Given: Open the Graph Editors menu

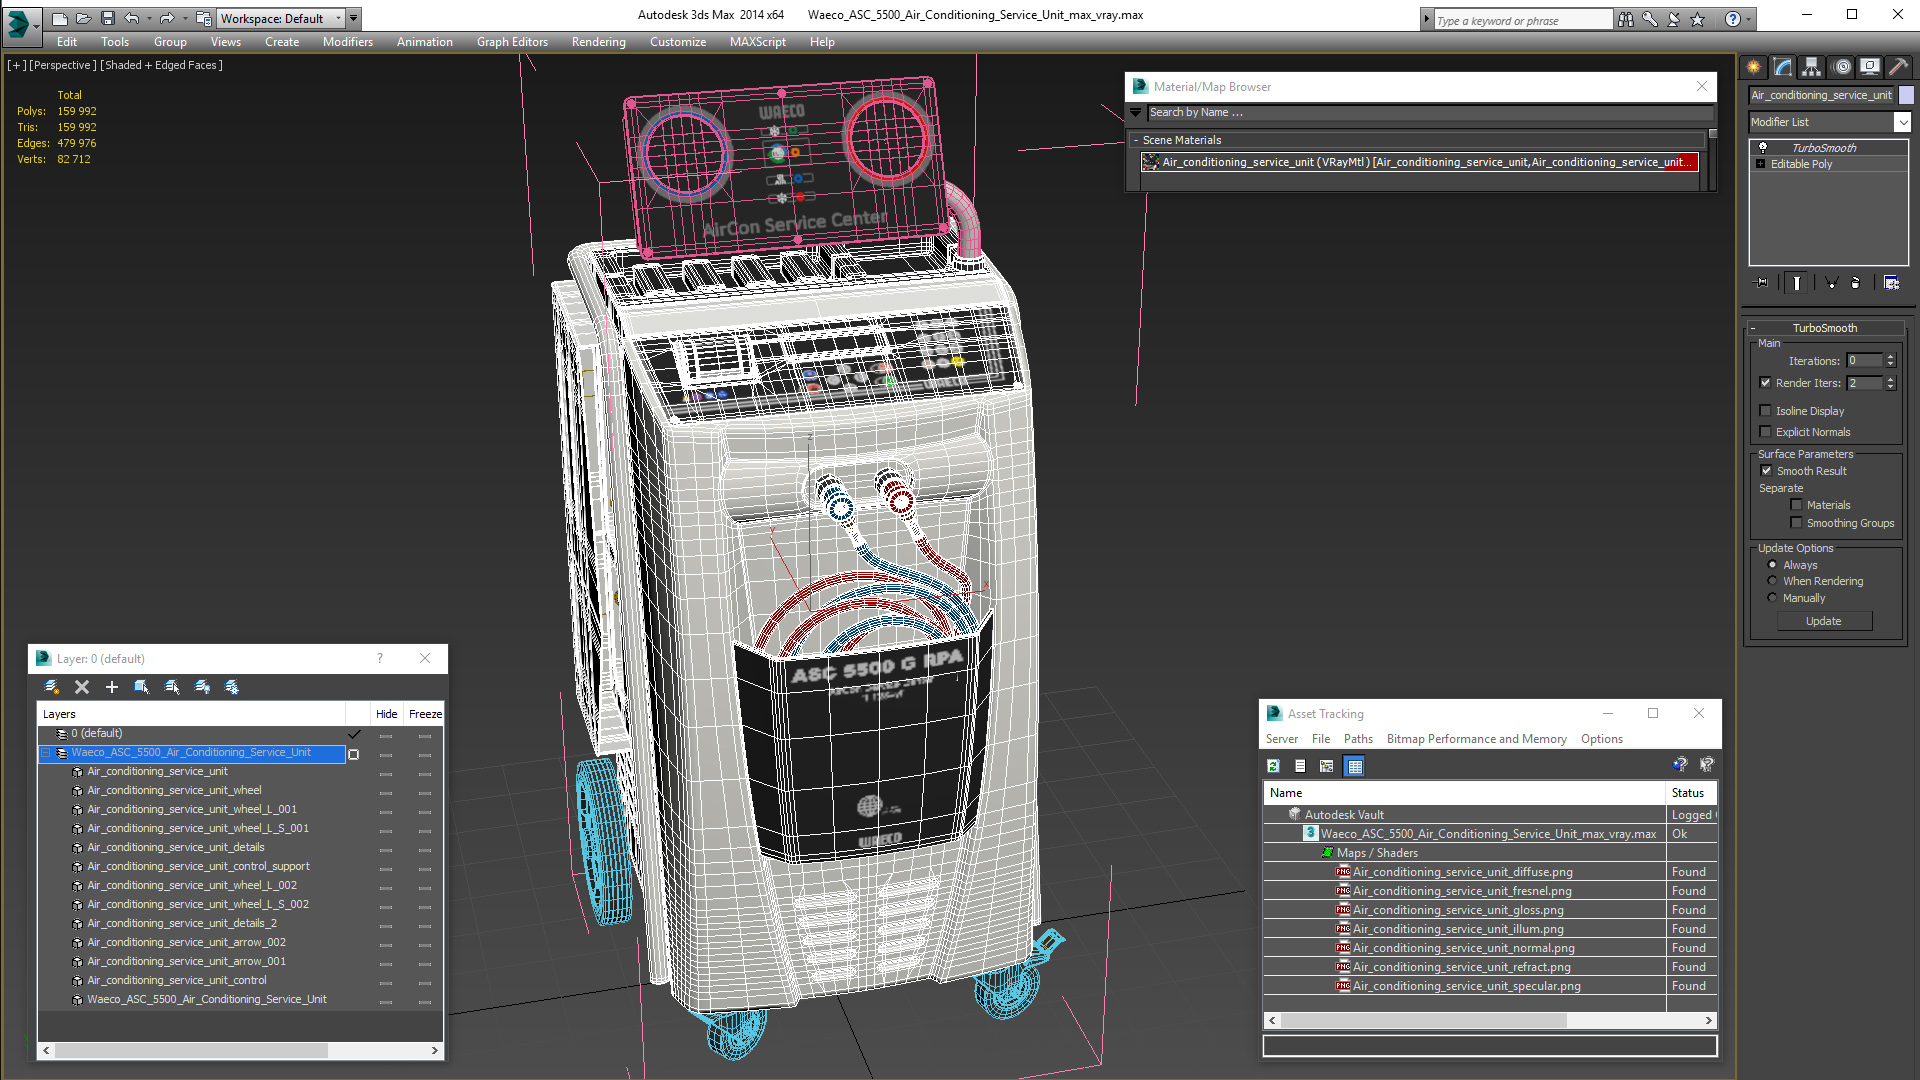Looking at the screenshot, I should (512, 42).
